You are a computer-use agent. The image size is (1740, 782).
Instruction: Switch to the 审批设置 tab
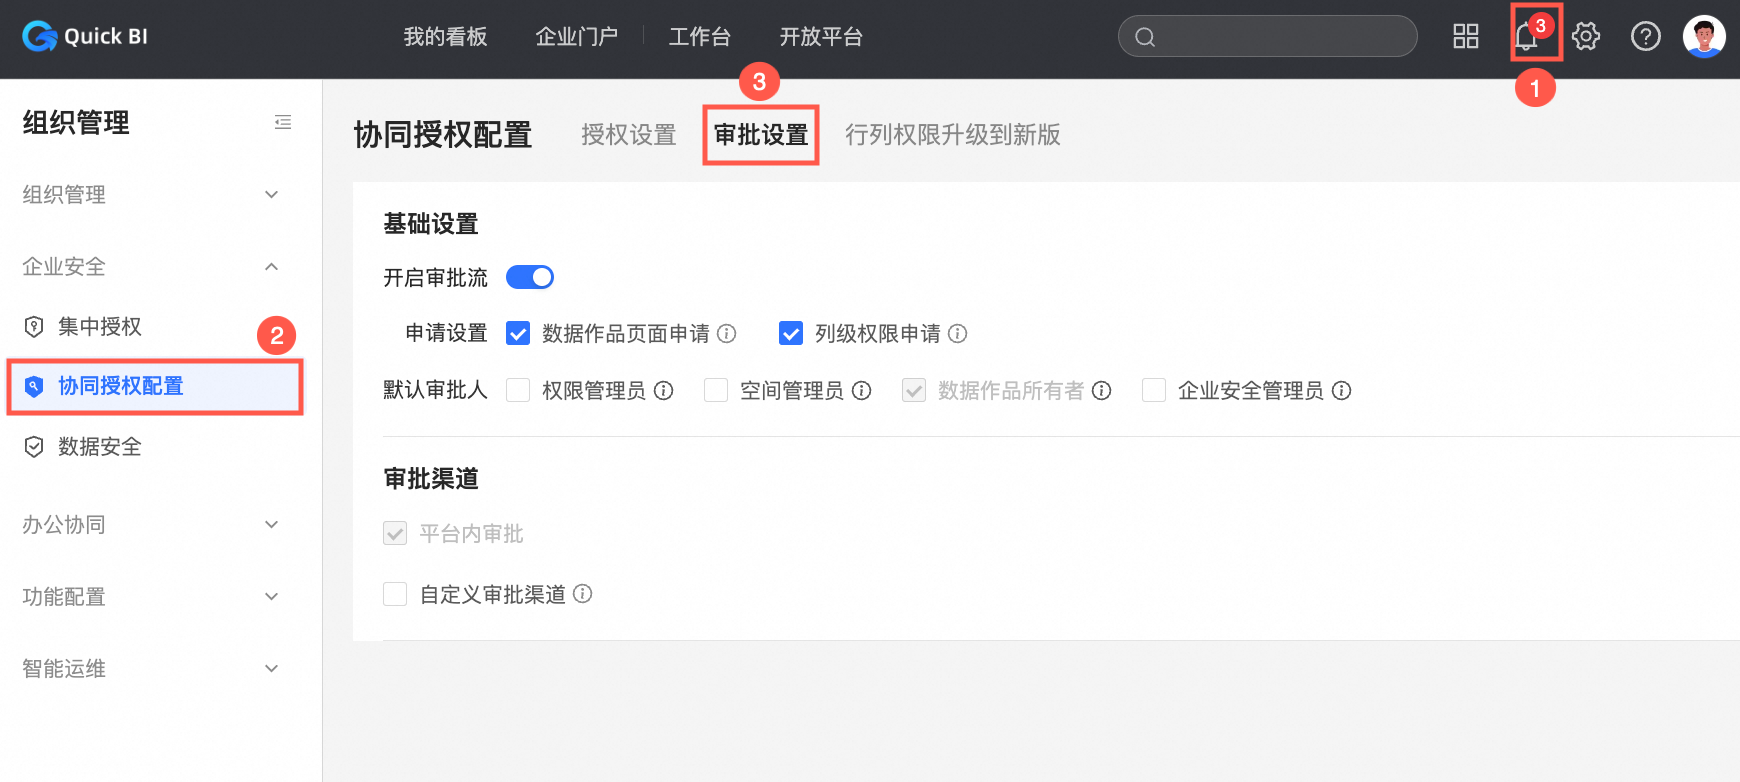[761, 135]
